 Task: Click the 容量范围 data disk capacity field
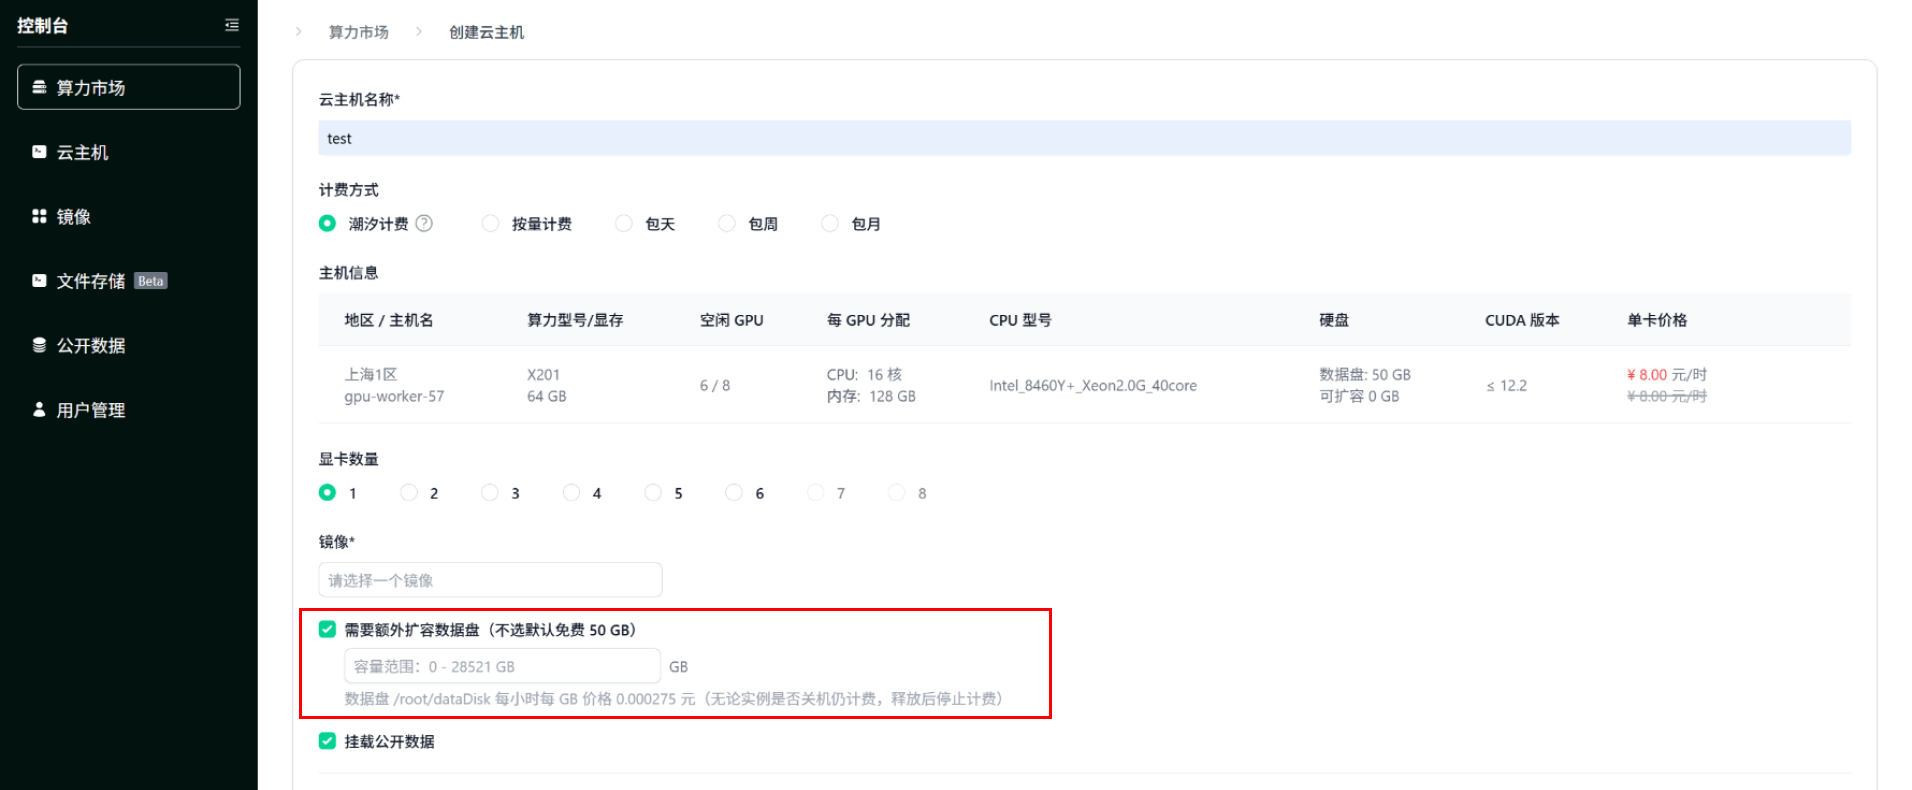click(x=502, y=666)
